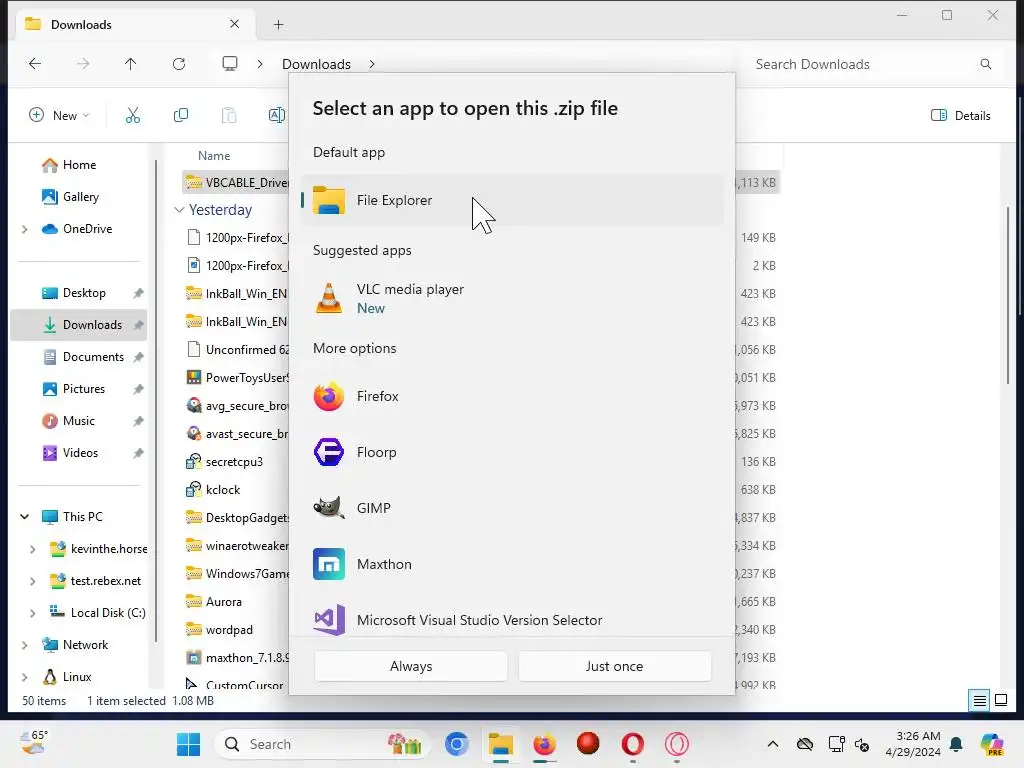Open Copilot preview in the taskbar
The height and width of the screenshot is (768, 1024).
point(992,744)
